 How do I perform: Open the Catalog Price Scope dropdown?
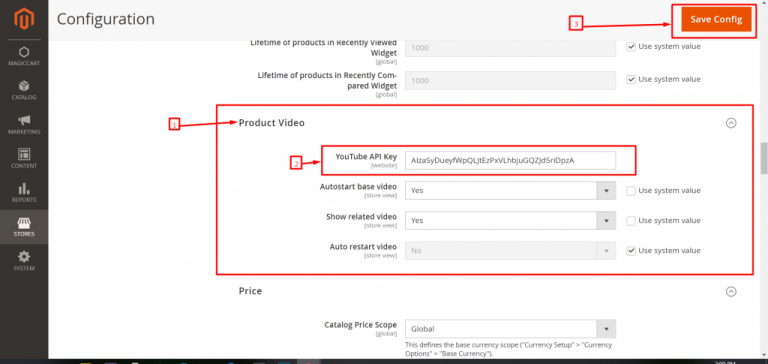[x=510, y=329]
